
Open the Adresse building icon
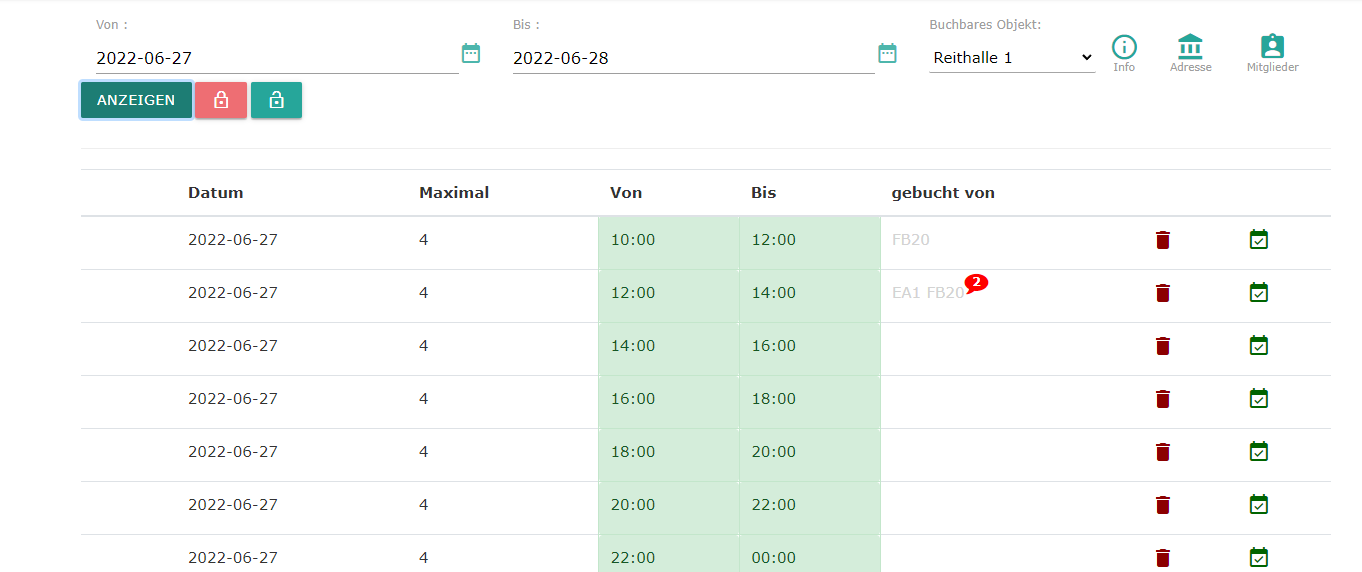tap(1190, 48)
